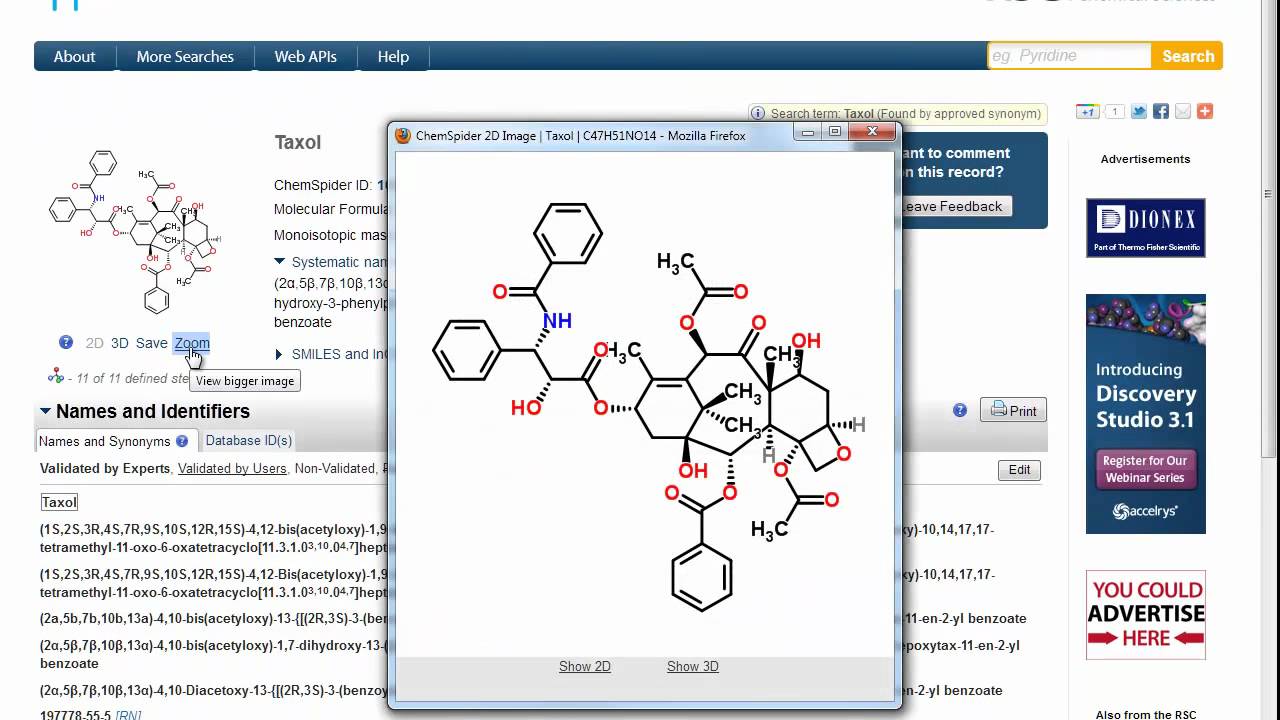The image size is (1280, 720).
Task: Click the blue help icon beside Print
Action: pos(960,410)
